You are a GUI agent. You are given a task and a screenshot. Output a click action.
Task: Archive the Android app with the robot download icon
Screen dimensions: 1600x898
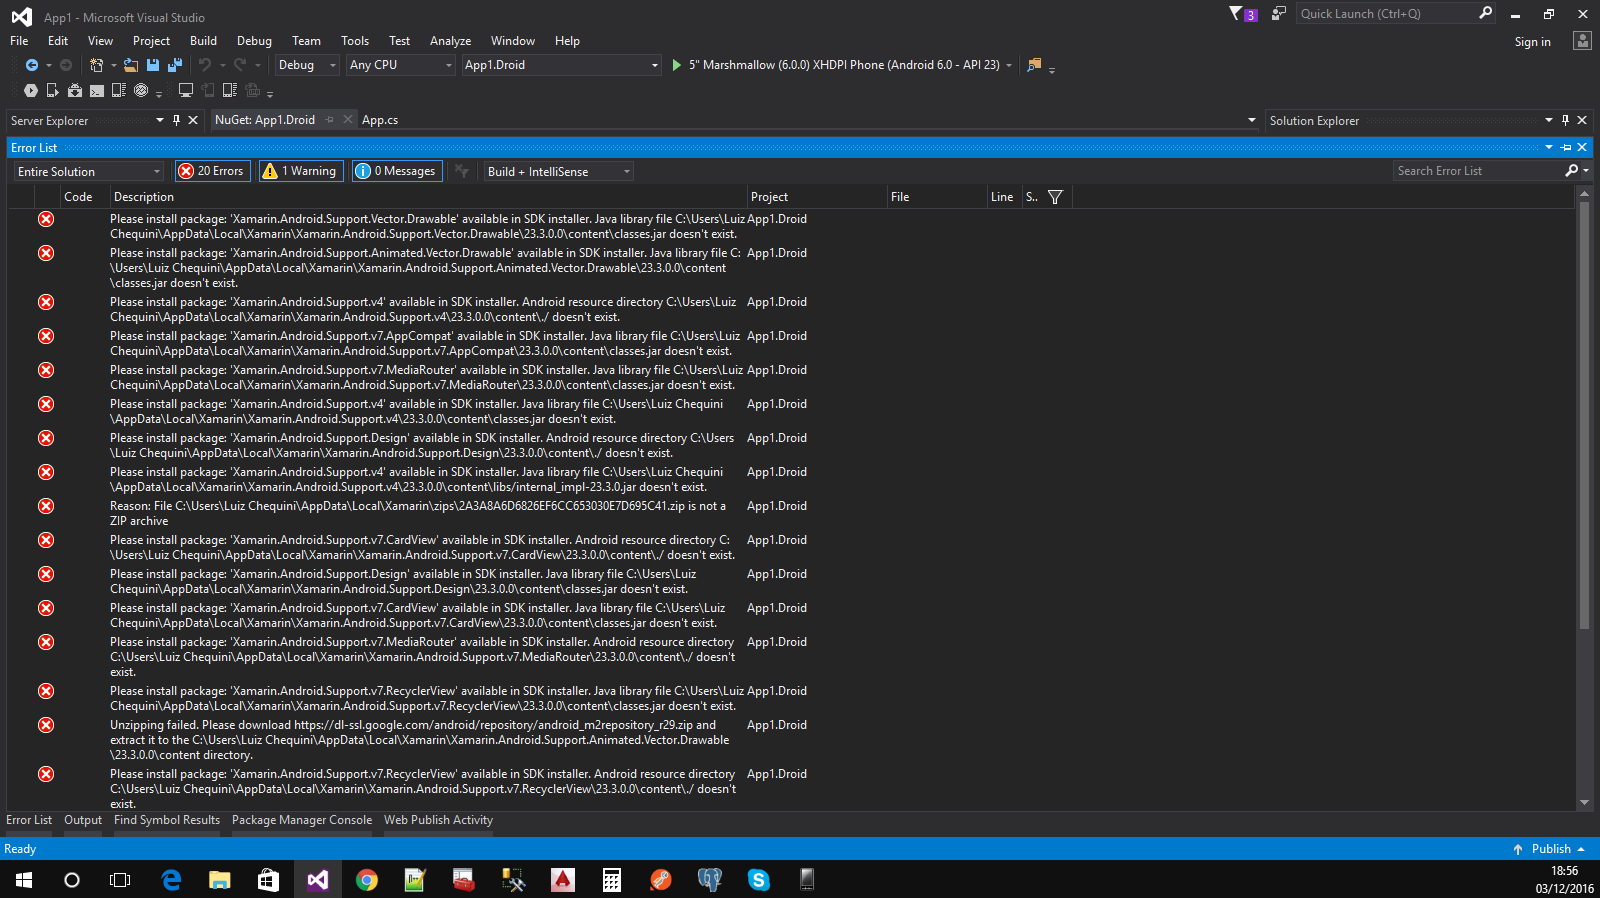(x=75, y=90)
